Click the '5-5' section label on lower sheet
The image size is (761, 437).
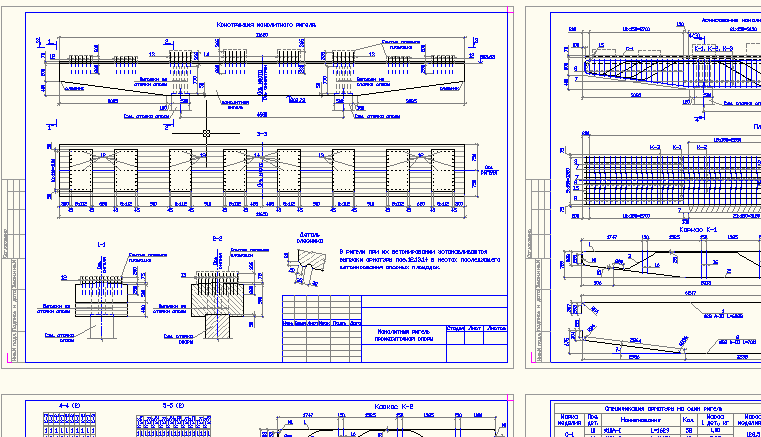pos(174,405)
